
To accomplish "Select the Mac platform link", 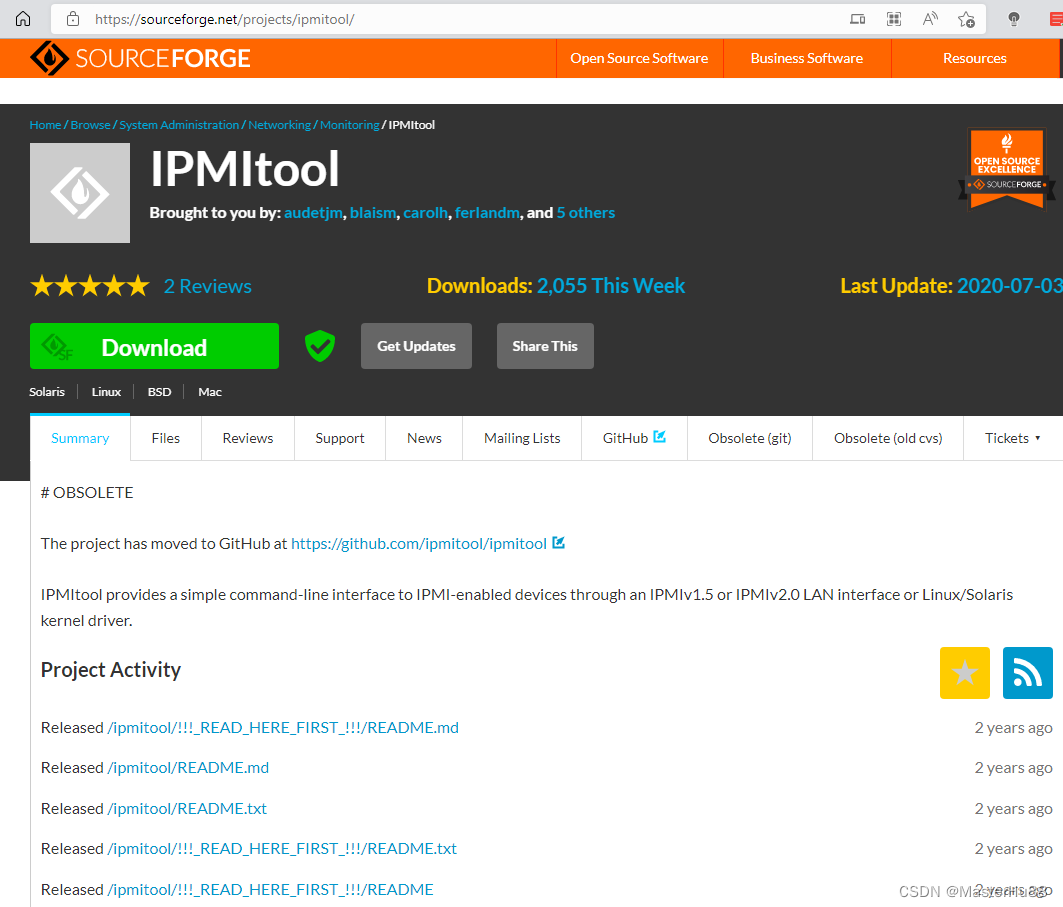I will click(210, 392).
